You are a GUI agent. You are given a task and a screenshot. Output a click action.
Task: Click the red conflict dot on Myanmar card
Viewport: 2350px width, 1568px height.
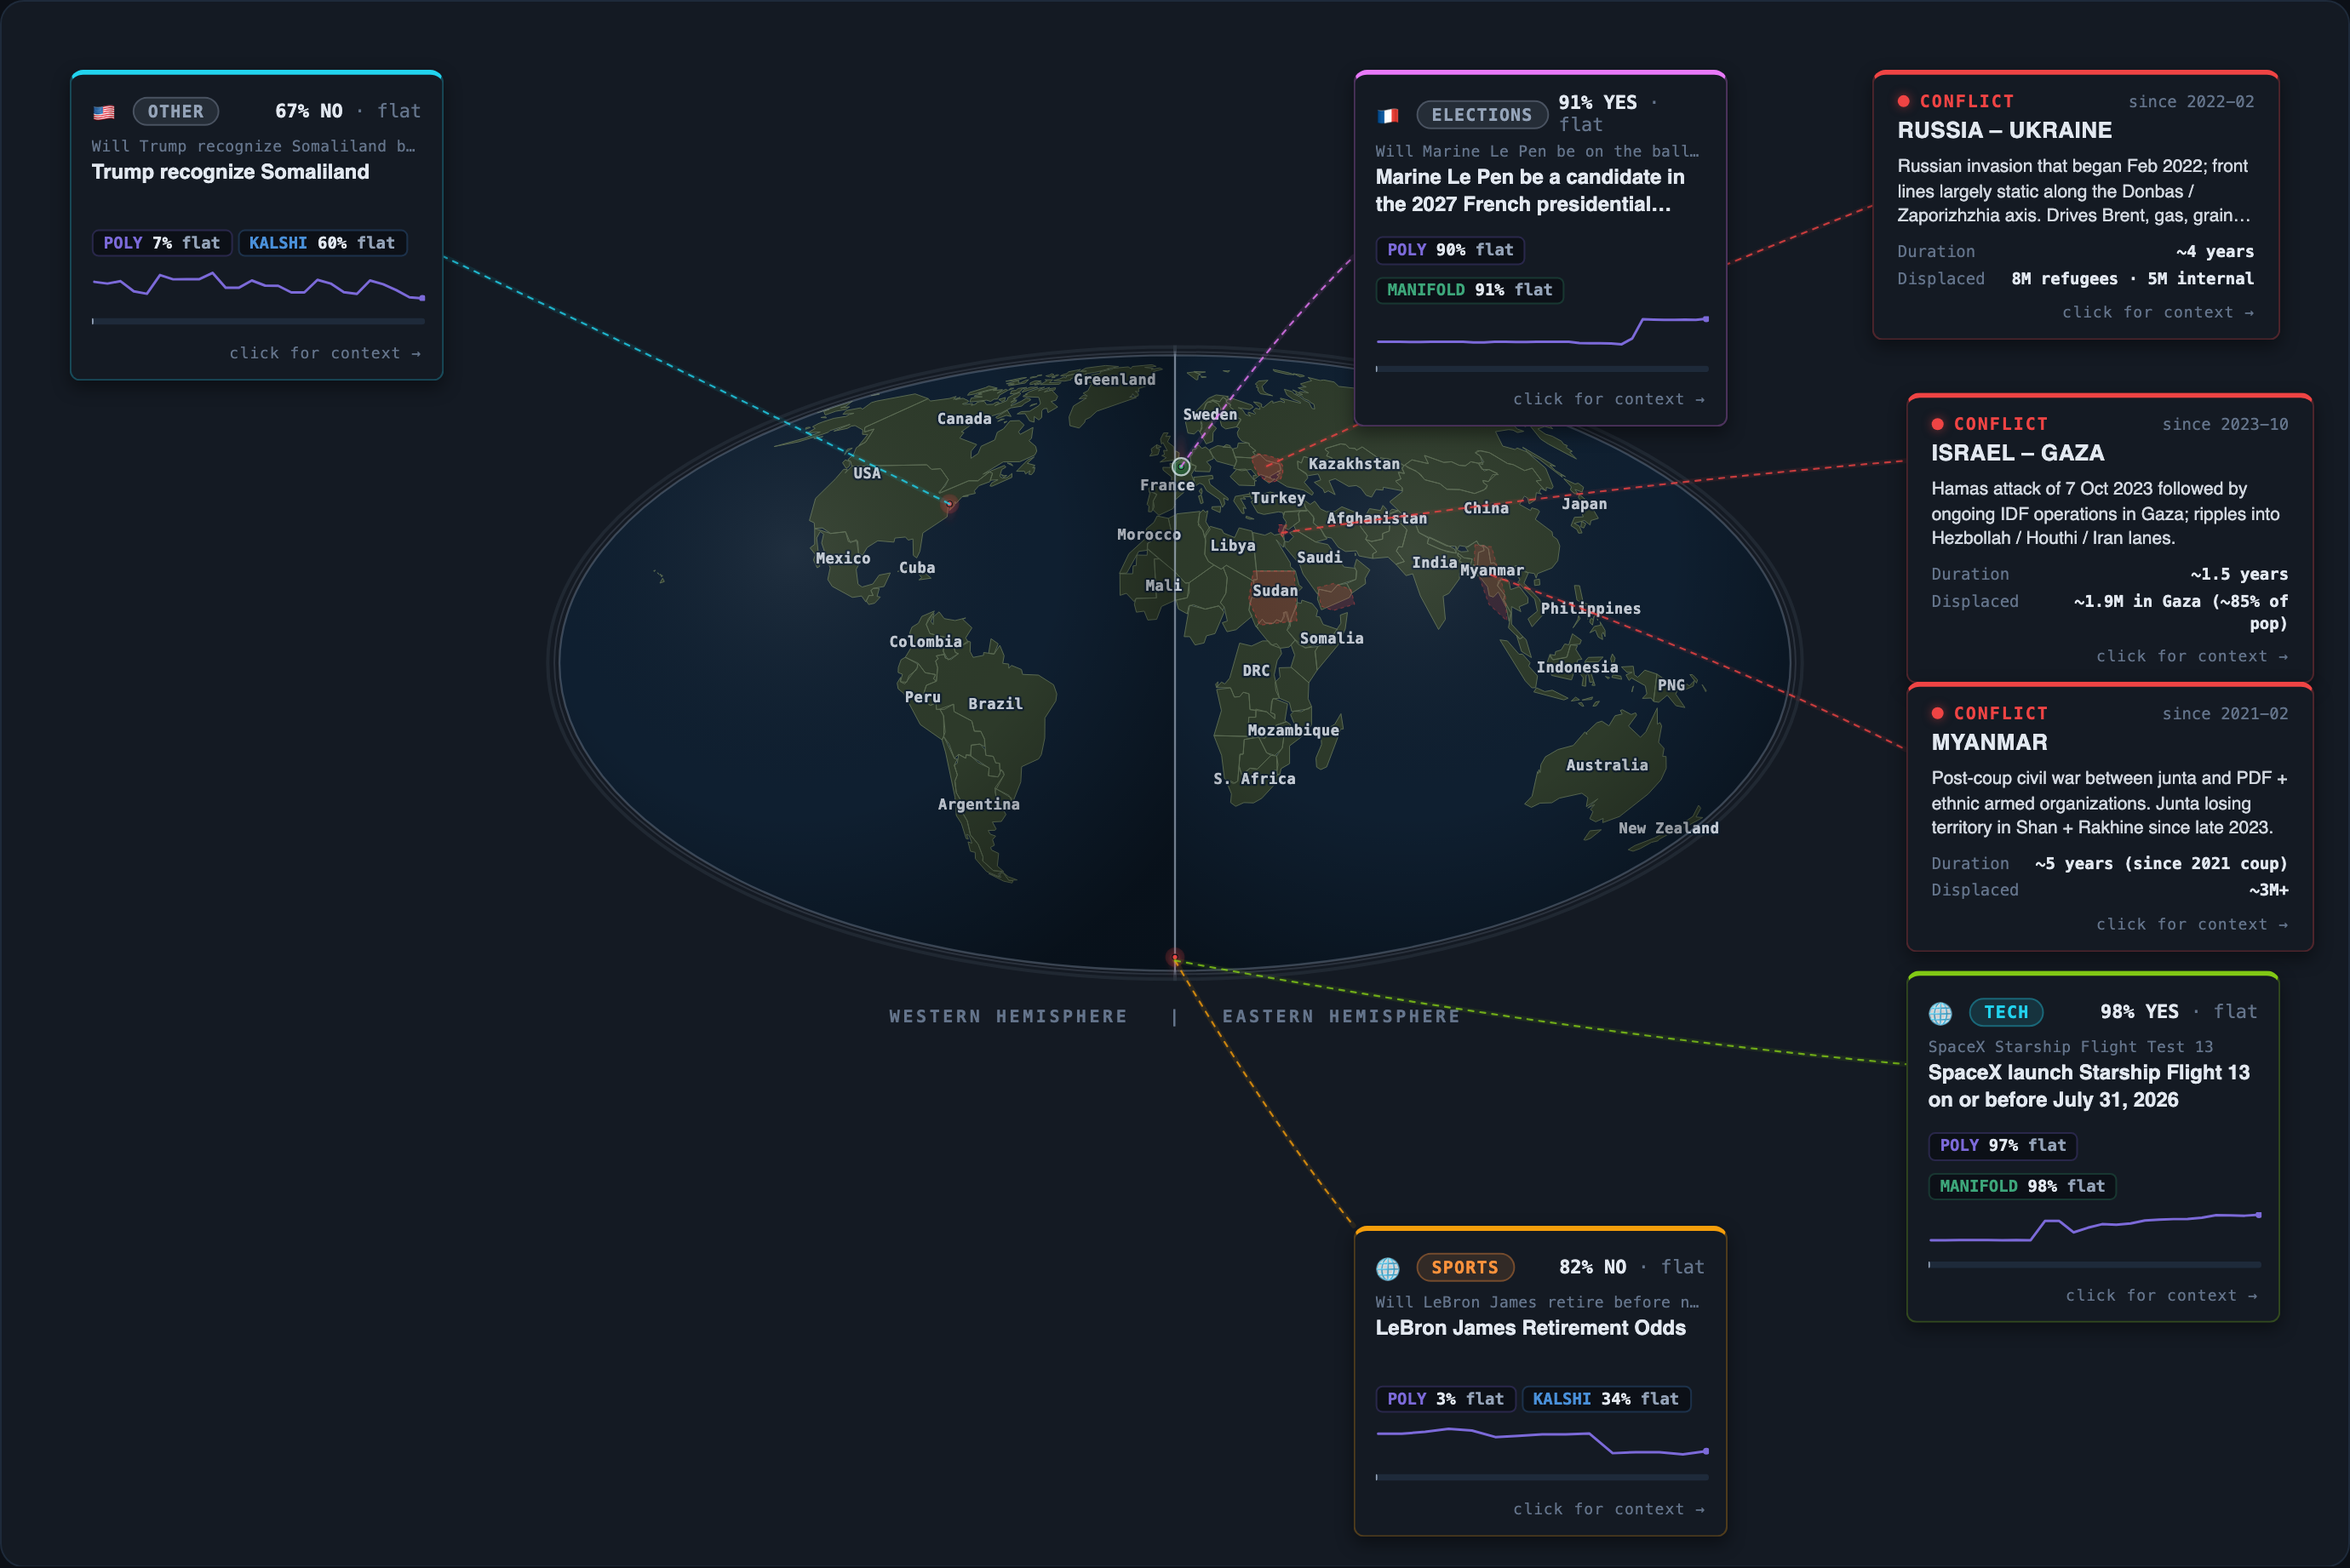(x=1937, y=713)
